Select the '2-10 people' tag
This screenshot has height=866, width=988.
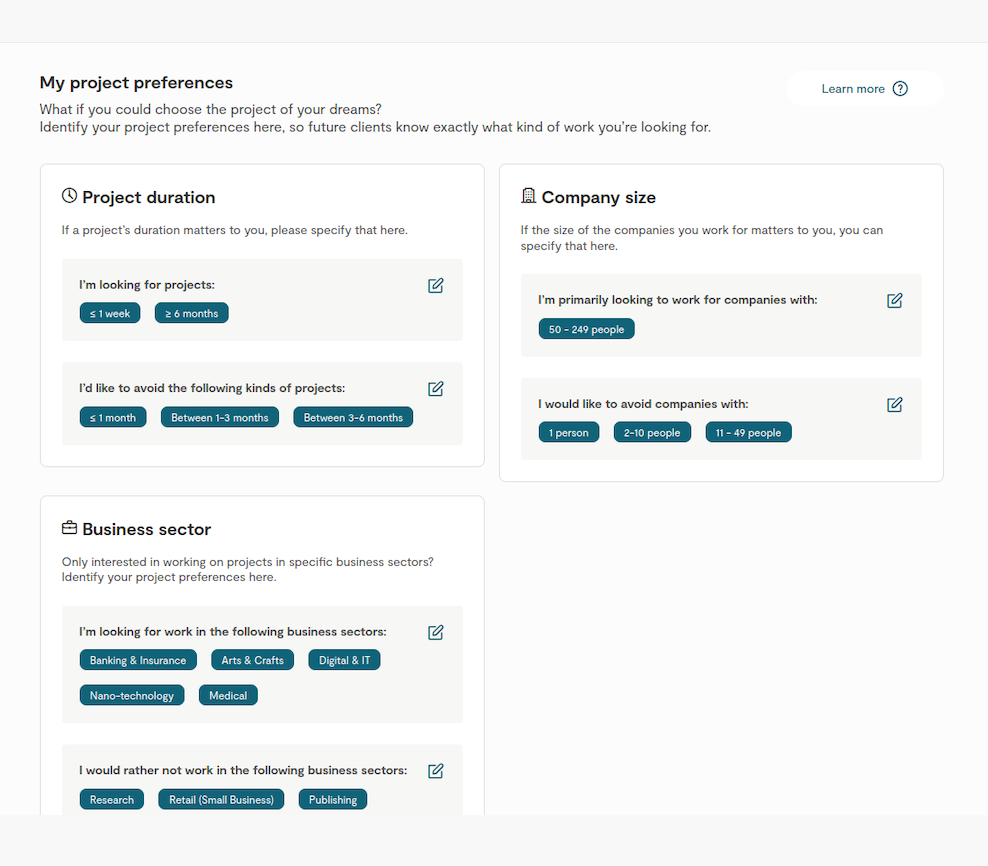(652, 432)
